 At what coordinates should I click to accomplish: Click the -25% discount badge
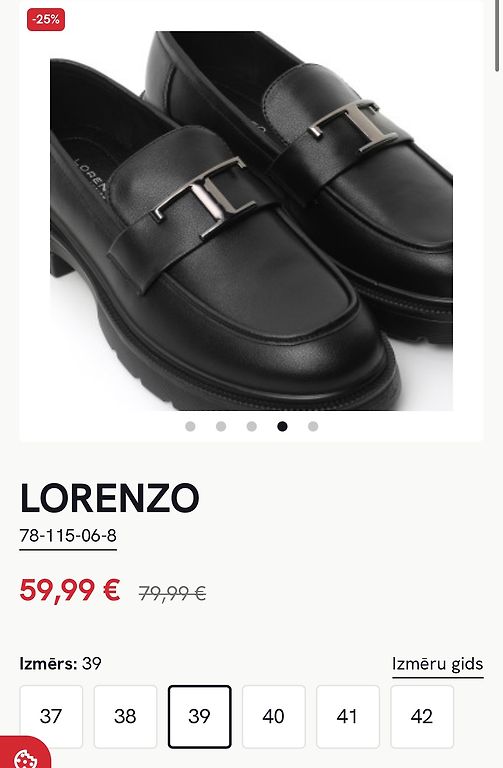46,20
